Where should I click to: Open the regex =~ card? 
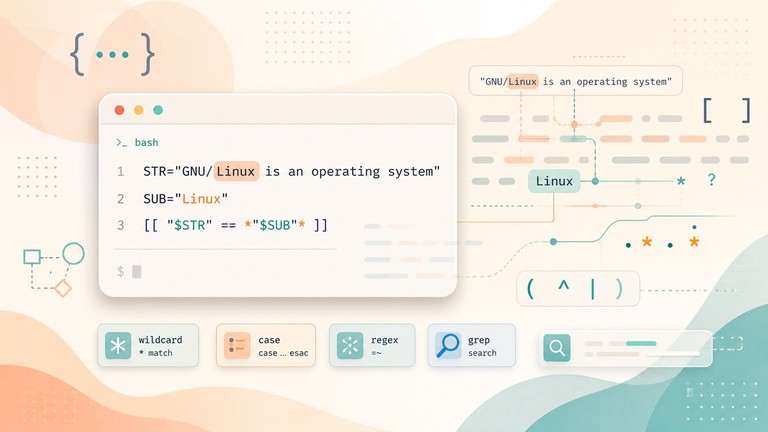[372, 345]
